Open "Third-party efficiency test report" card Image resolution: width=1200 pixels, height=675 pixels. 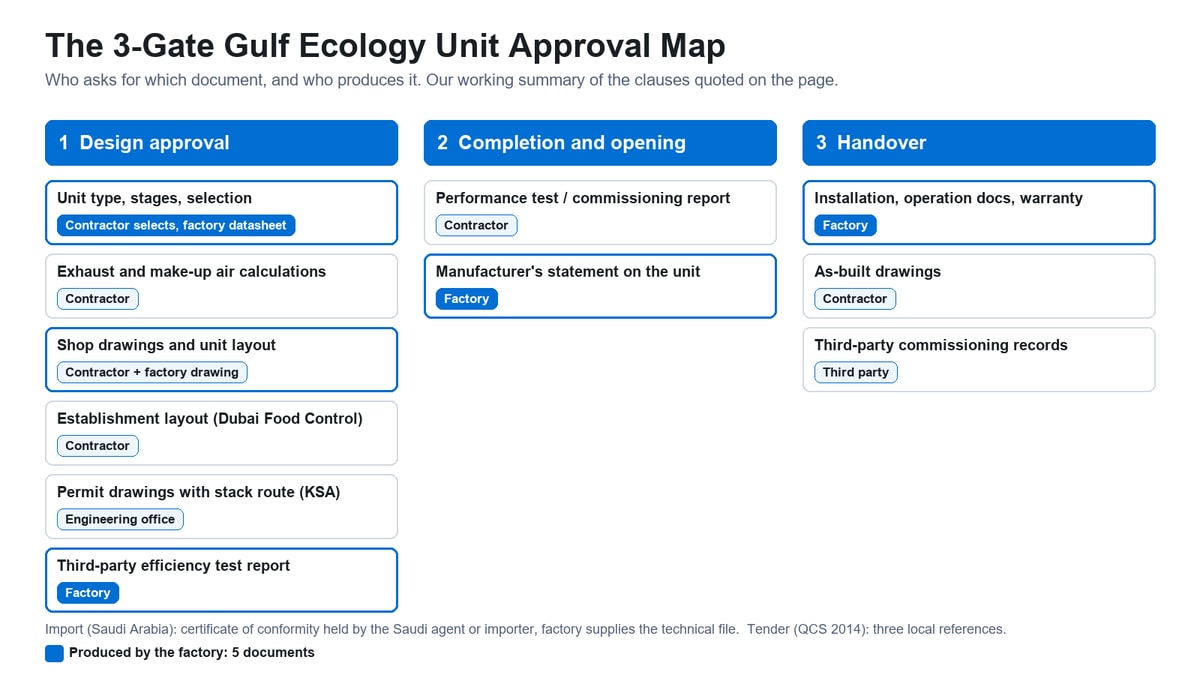(221, 580)
